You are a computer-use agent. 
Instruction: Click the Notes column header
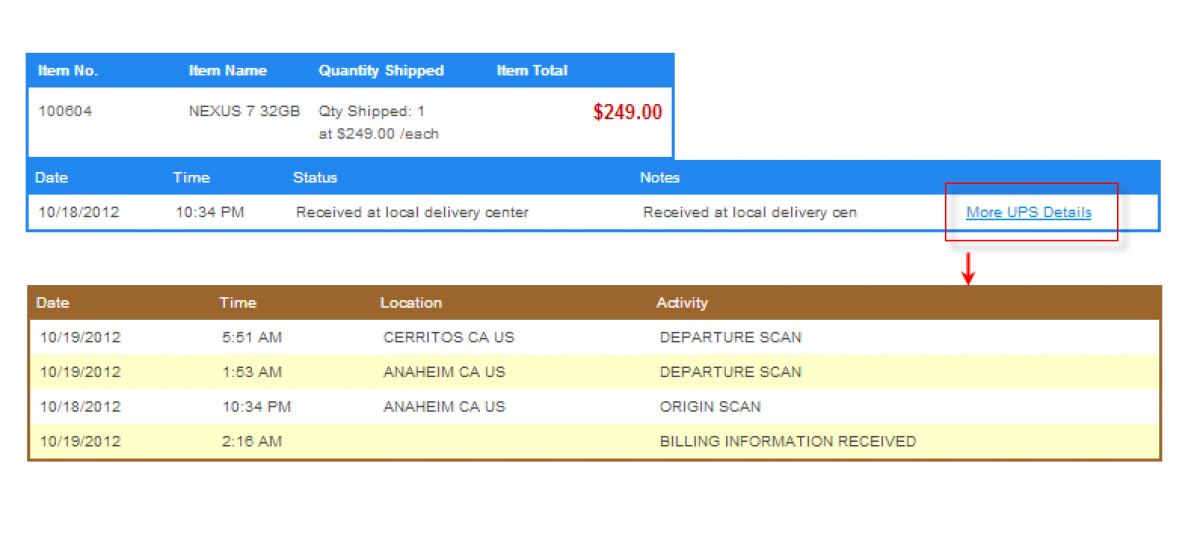point(660,178)
